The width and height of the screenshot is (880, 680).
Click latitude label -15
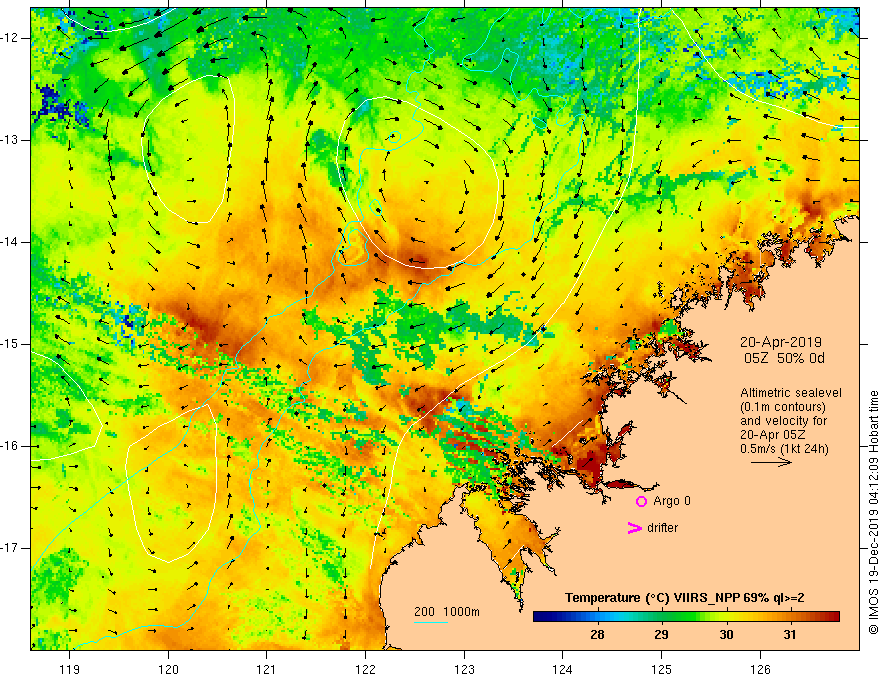tap(10, 344)
